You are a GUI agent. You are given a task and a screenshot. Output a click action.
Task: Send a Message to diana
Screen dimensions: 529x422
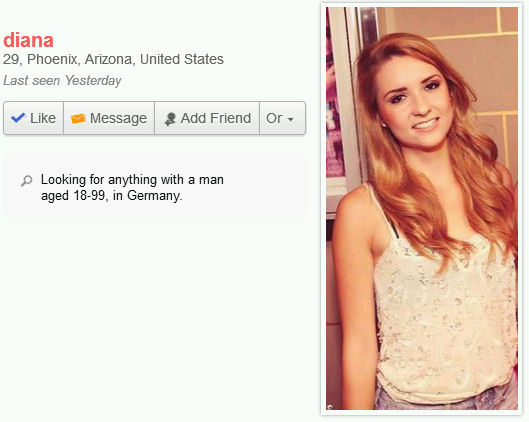click(x=109, y=118)
